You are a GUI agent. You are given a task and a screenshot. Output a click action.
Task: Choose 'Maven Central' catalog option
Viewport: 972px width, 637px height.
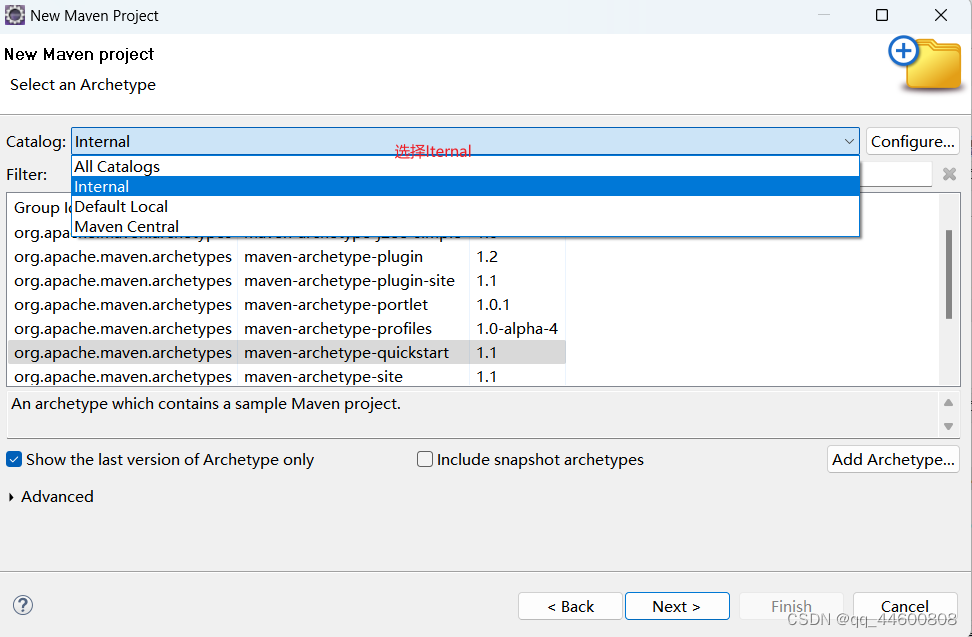tap(466, 226)
